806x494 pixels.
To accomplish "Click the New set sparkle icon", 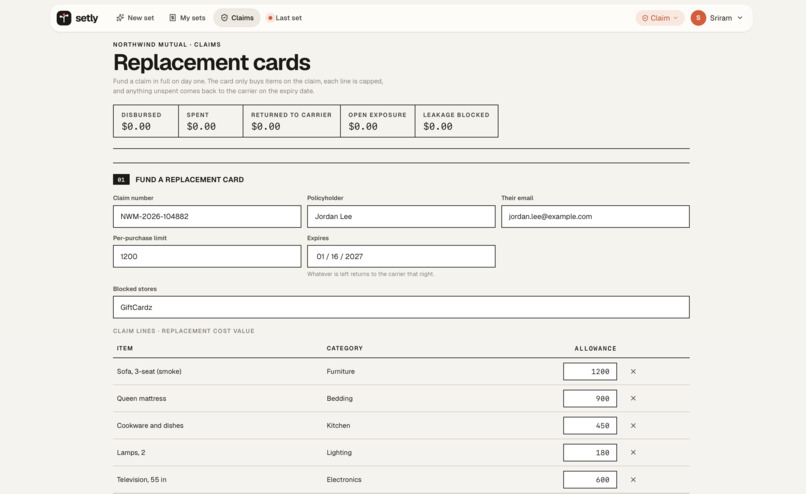I will 120,18.
